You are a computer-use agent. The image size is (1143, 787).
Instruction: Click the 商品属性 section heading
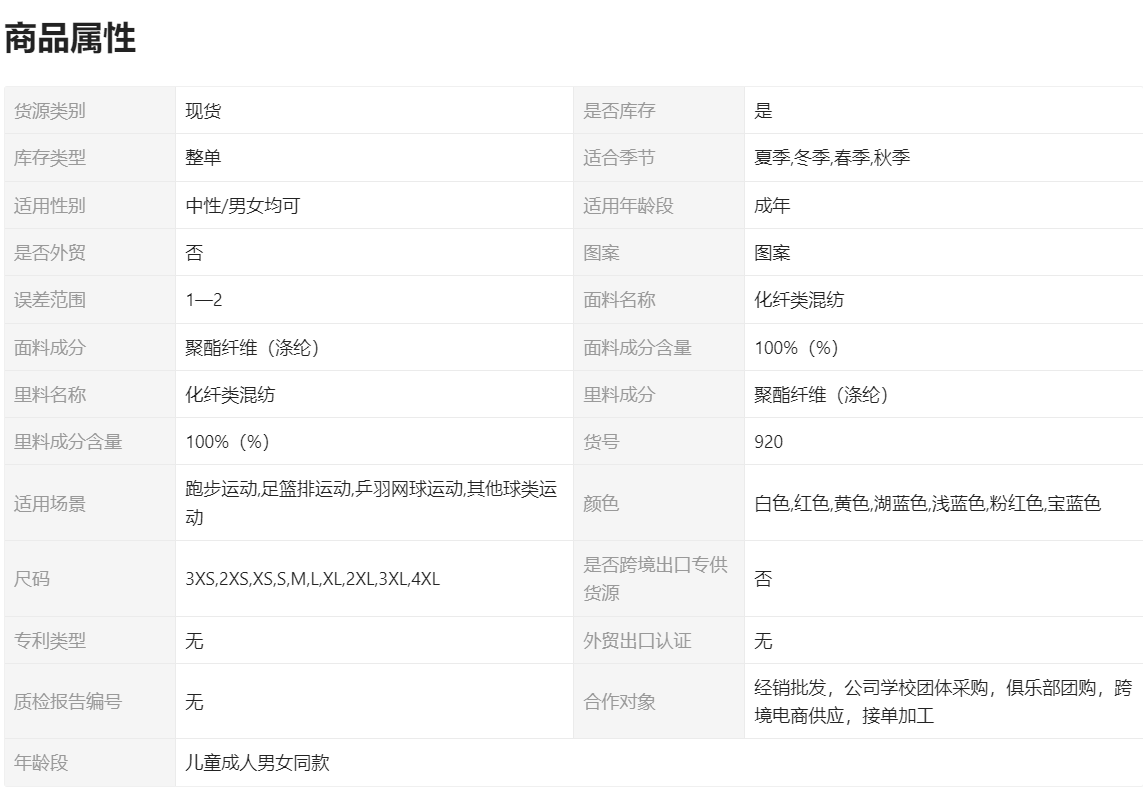(70, 39)
